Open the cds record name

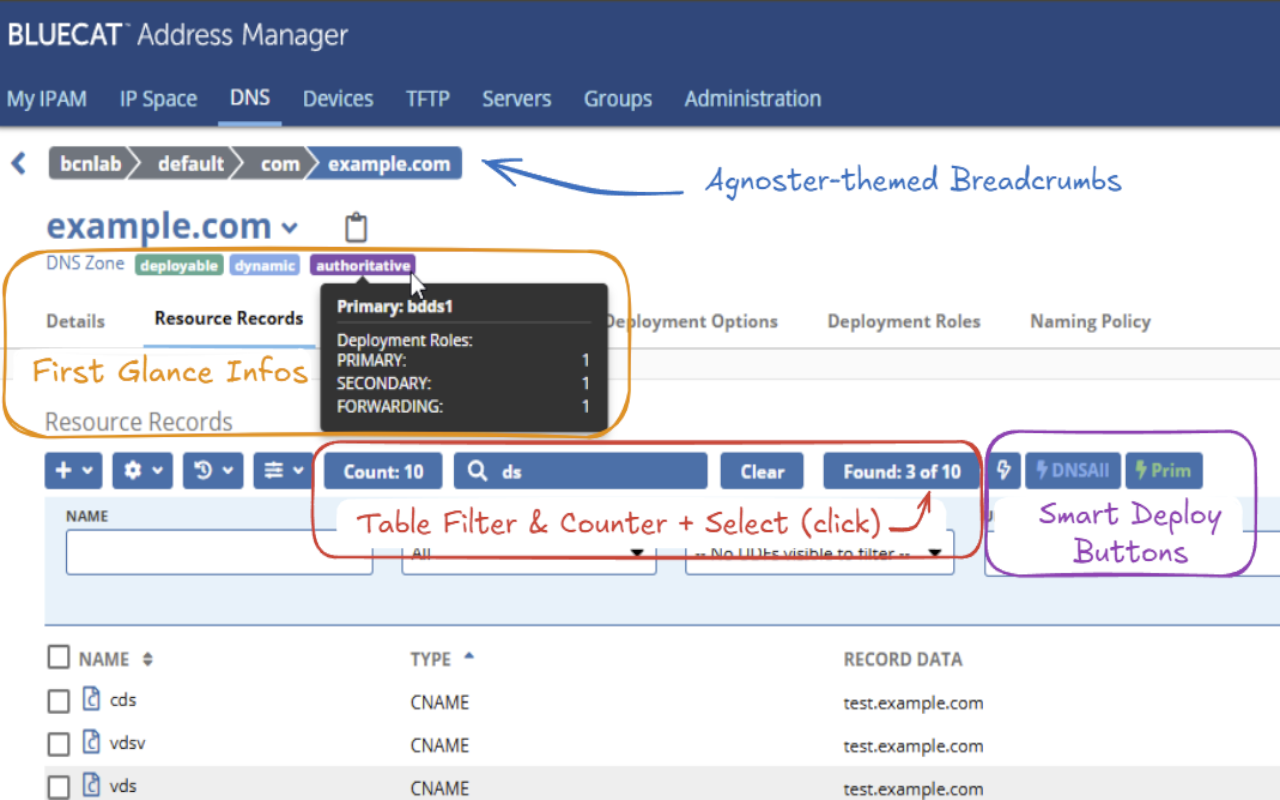[x=123, y=699]
